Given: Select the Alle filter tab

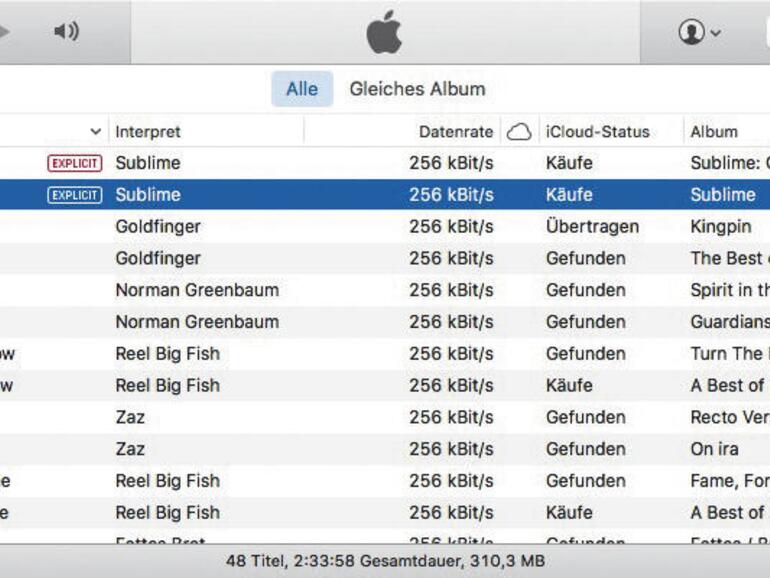Looking at the screenshot, I should pyautogui.click(x=301, y=89).
